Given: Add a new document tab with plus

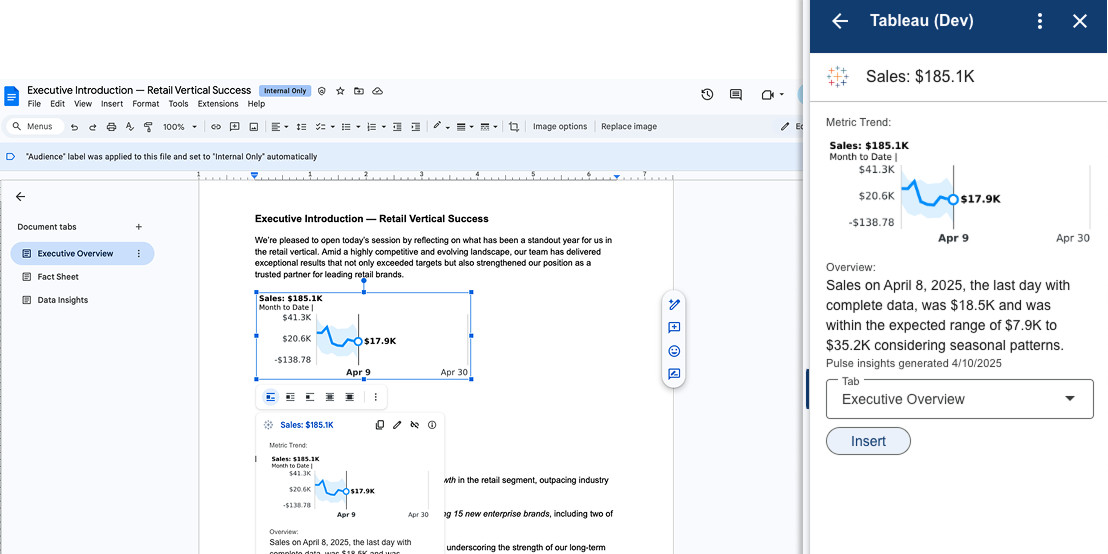Looking at the screenshot, I should [x=138, y=227].
